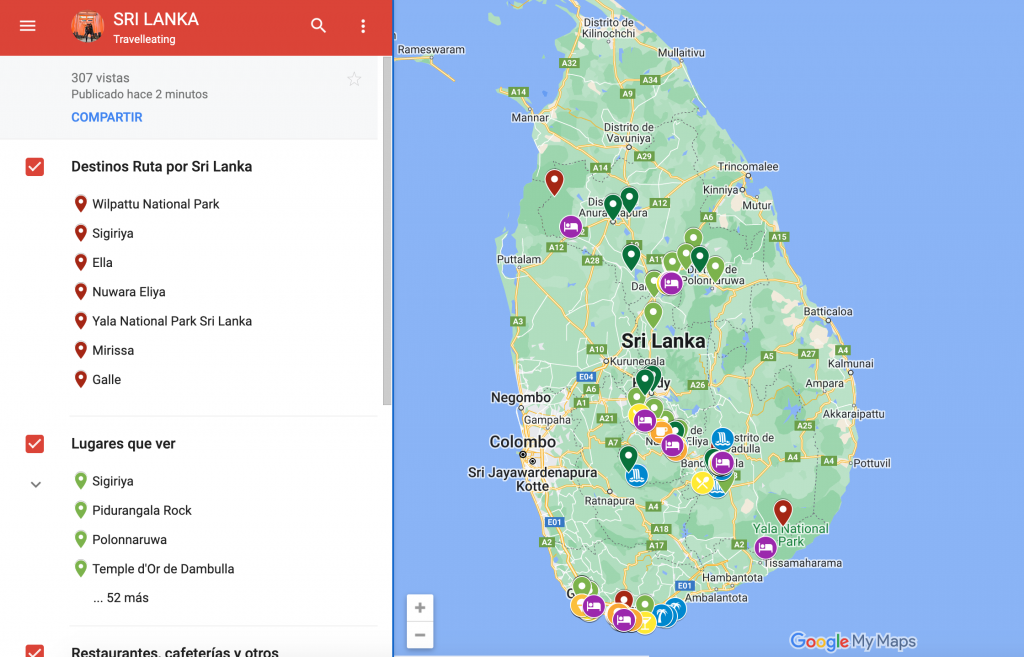Select Nuwara Eliya in the destinations list
The width and height of the screenshot is (1024, 657).
pyautogui.click(x=128, y=292)
